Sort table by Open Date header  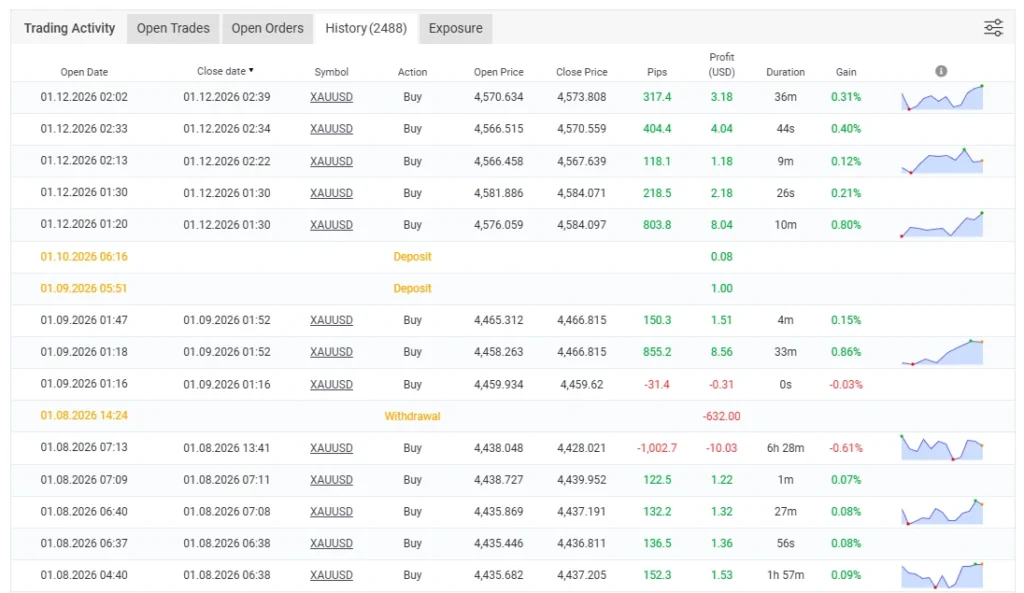coord(84,72)
